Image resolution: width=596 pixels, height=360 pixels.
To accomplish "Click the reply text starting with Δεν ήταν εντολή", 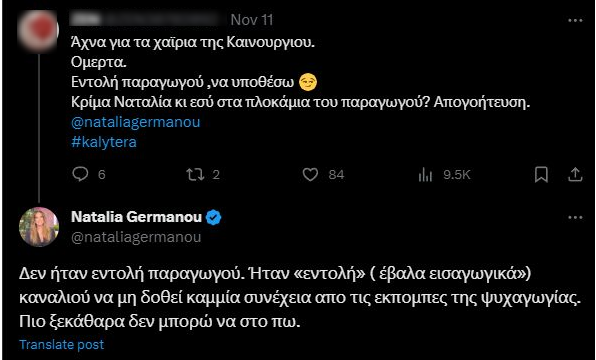I will 300,298.
